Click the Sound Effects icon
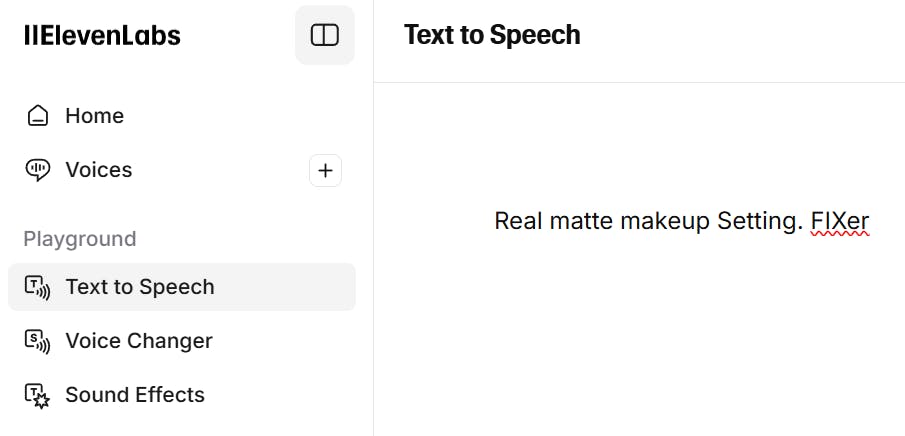 point(38,395)
